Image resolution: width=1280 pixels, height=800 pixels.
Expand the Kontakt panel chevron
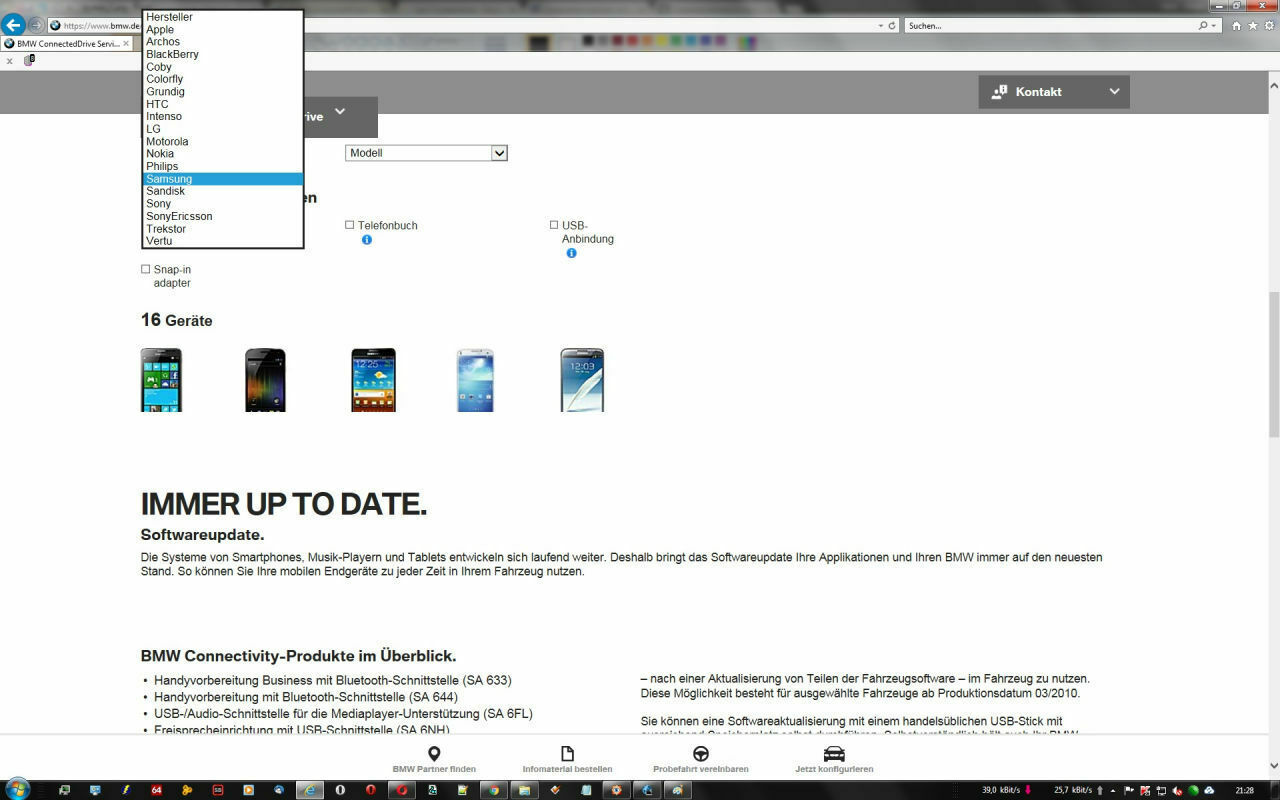click(1114, 91)
